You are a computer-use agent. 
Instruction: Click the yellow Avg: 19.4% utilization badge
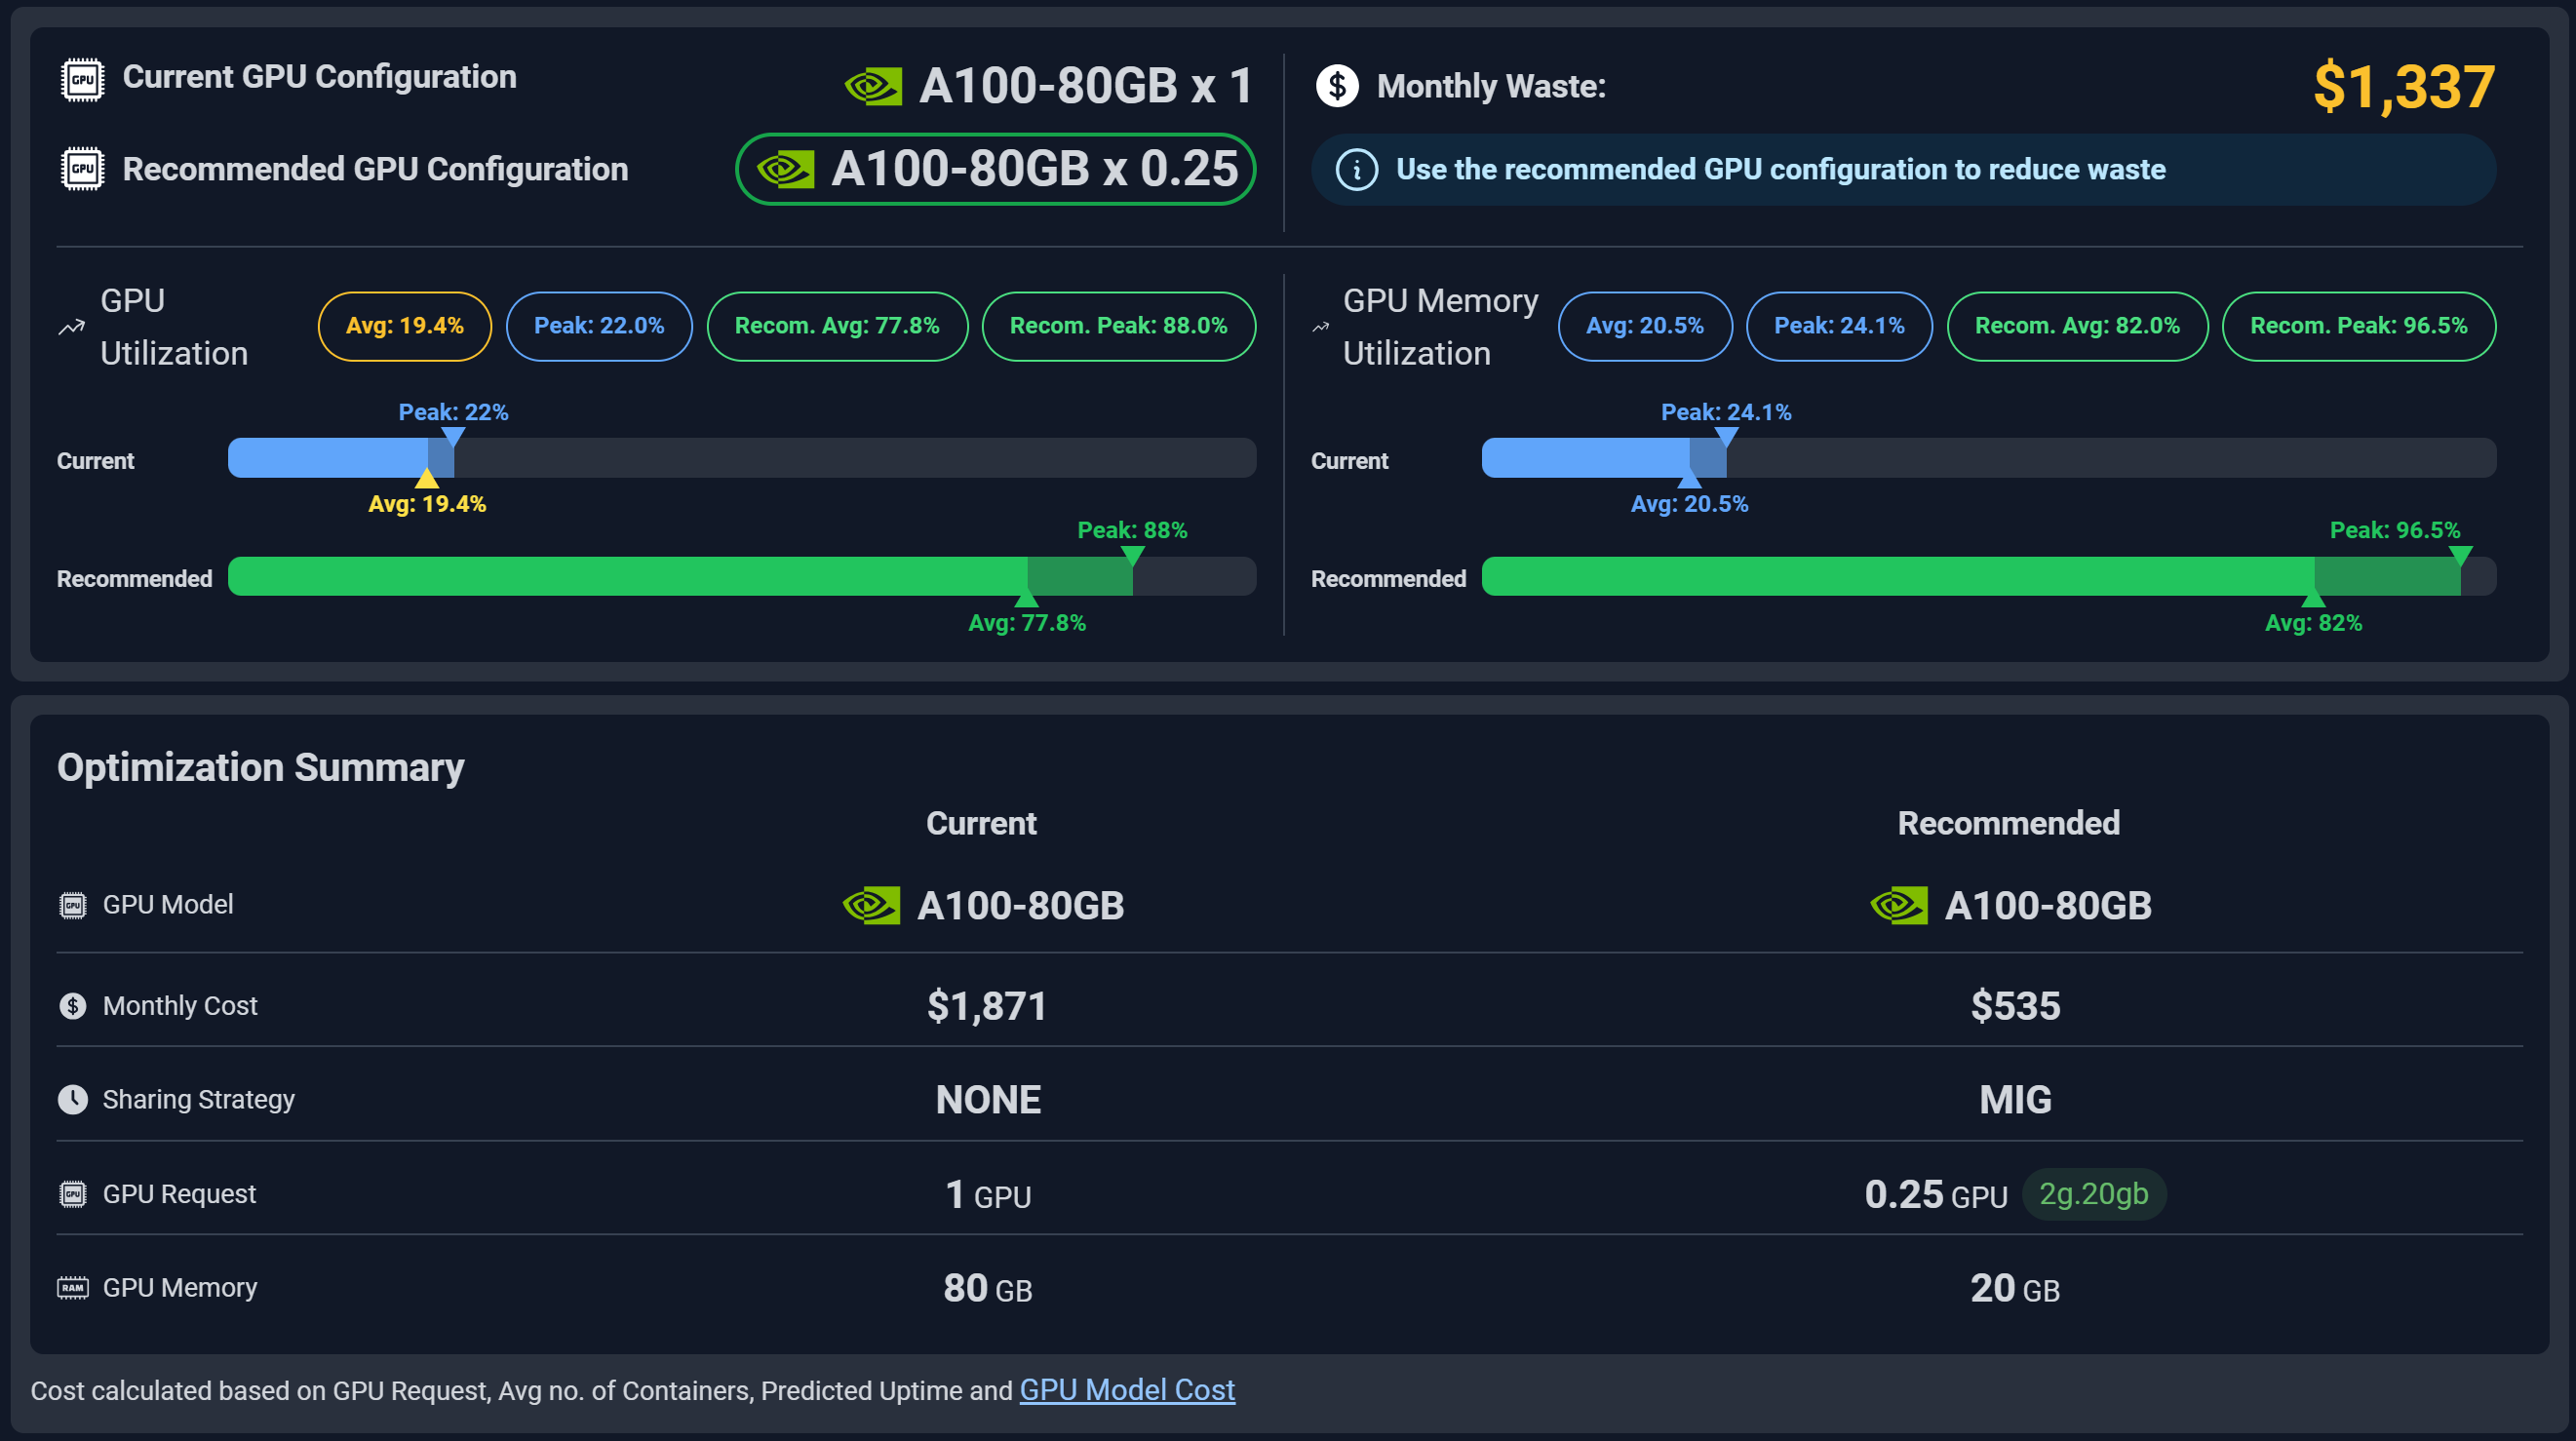[405, 326]
